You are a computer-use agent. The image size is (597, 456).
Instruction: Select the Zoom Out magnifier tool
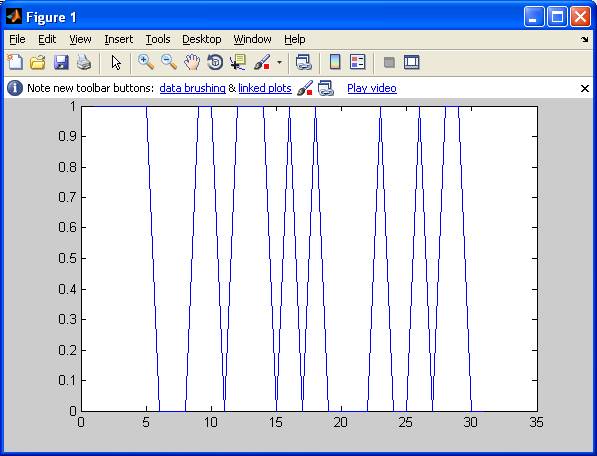pyautogui.click(x=169, y=62)
